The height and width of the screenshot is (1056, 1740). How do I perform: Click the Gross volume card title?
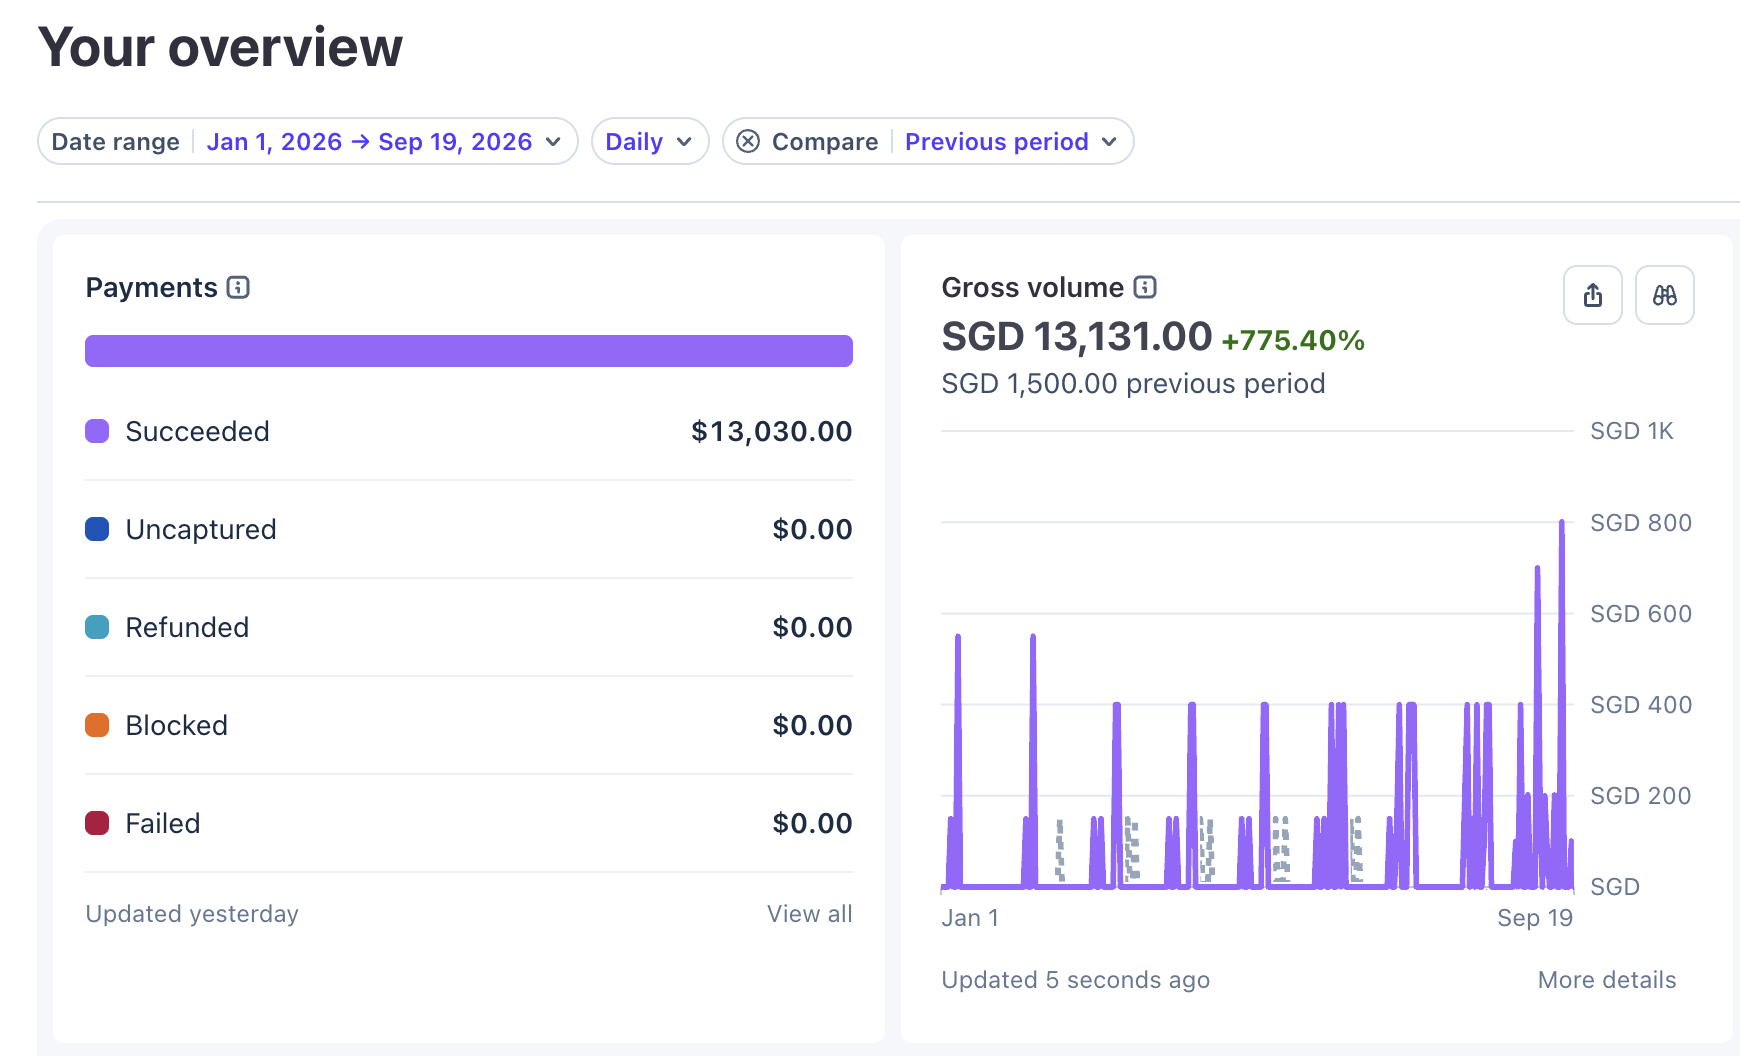click(1032, 288)
